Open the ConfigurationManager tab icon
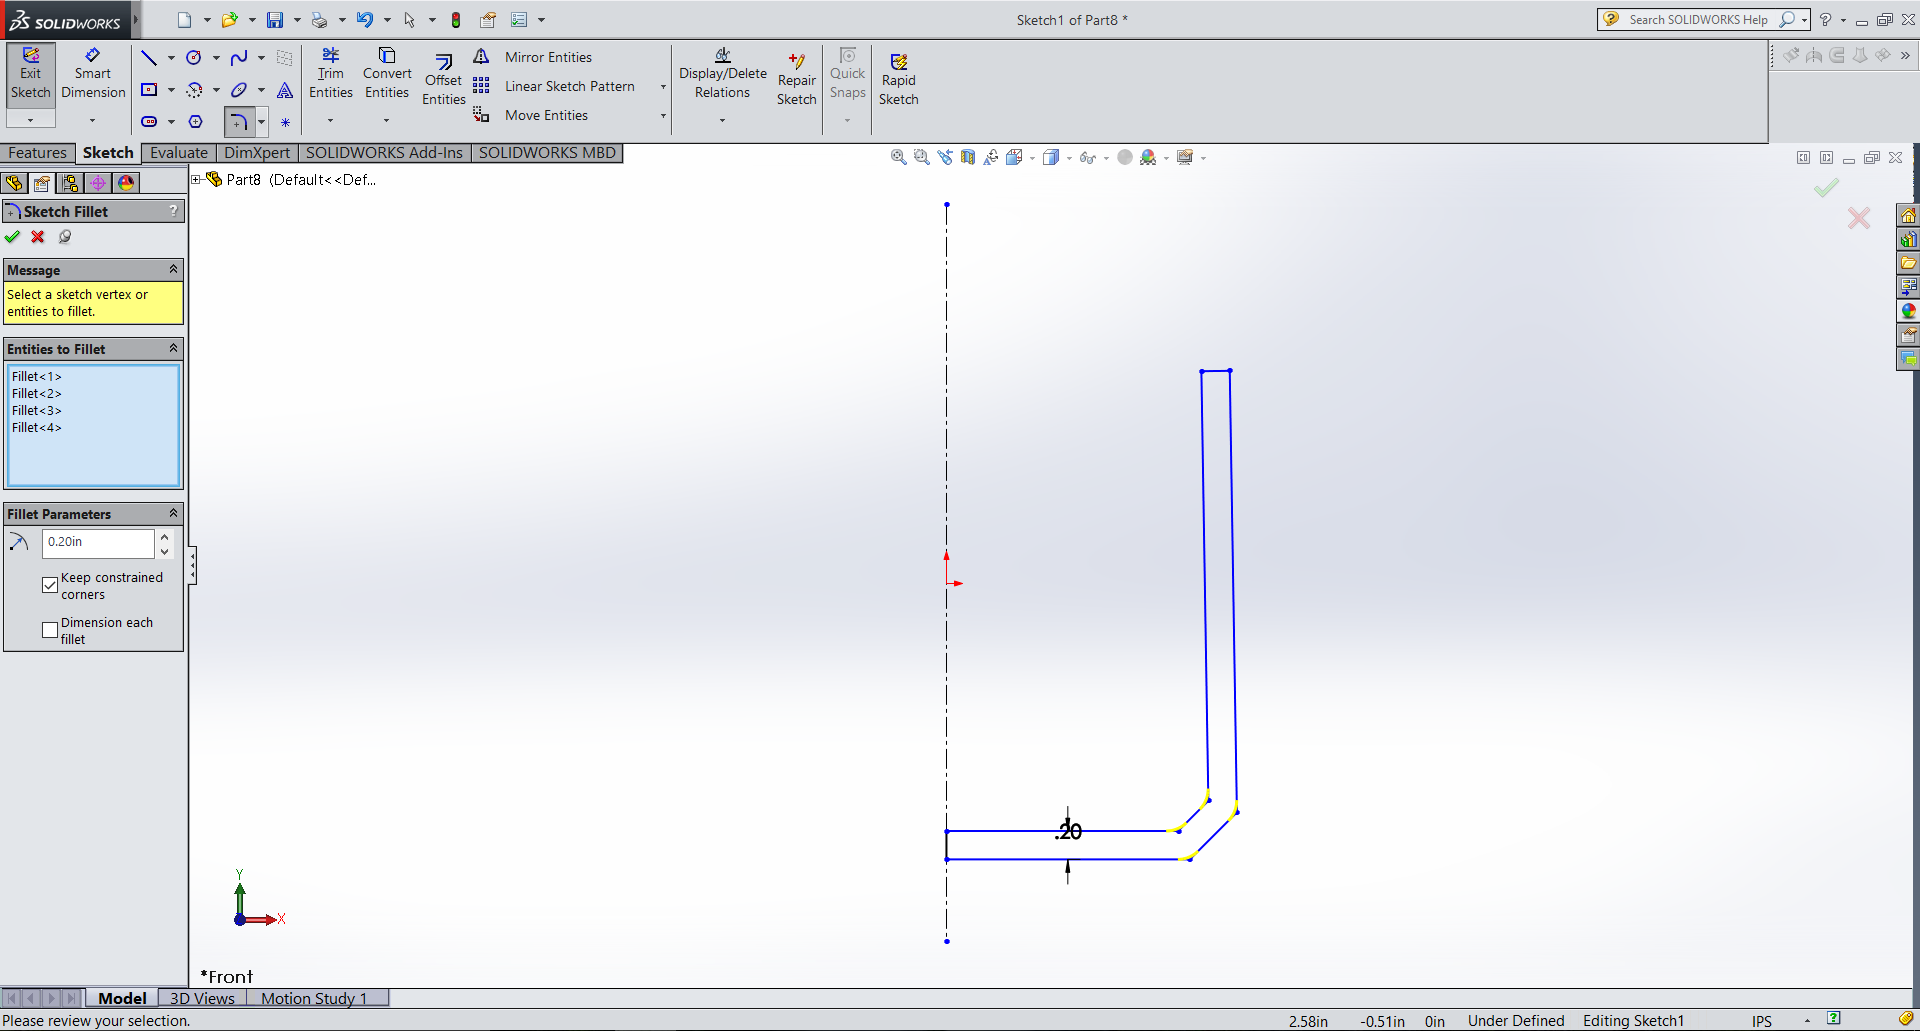Screen dimensions: 1920x1031 (x=69, y=182)
